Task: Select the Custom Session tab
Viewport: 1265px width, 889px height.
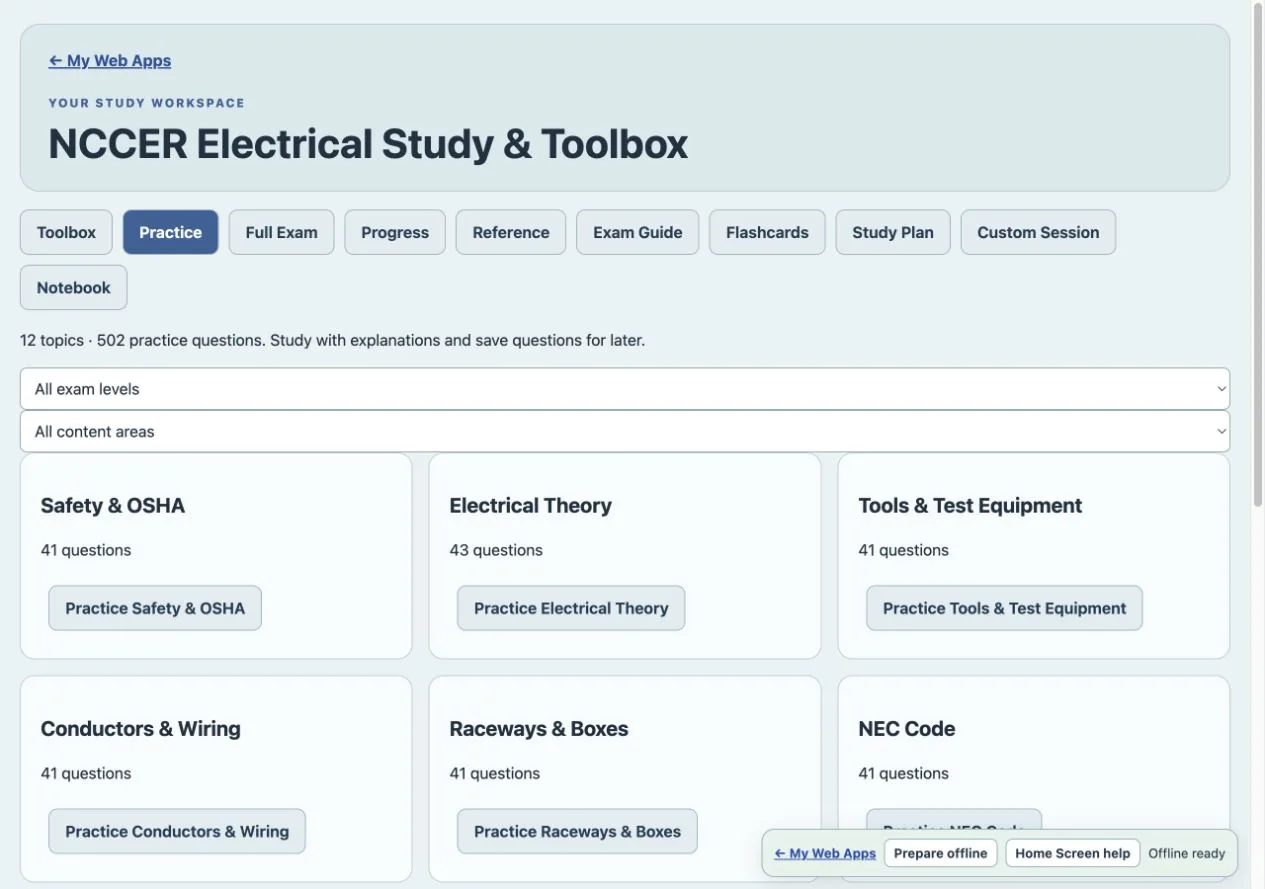Action: coord(1038,232)
